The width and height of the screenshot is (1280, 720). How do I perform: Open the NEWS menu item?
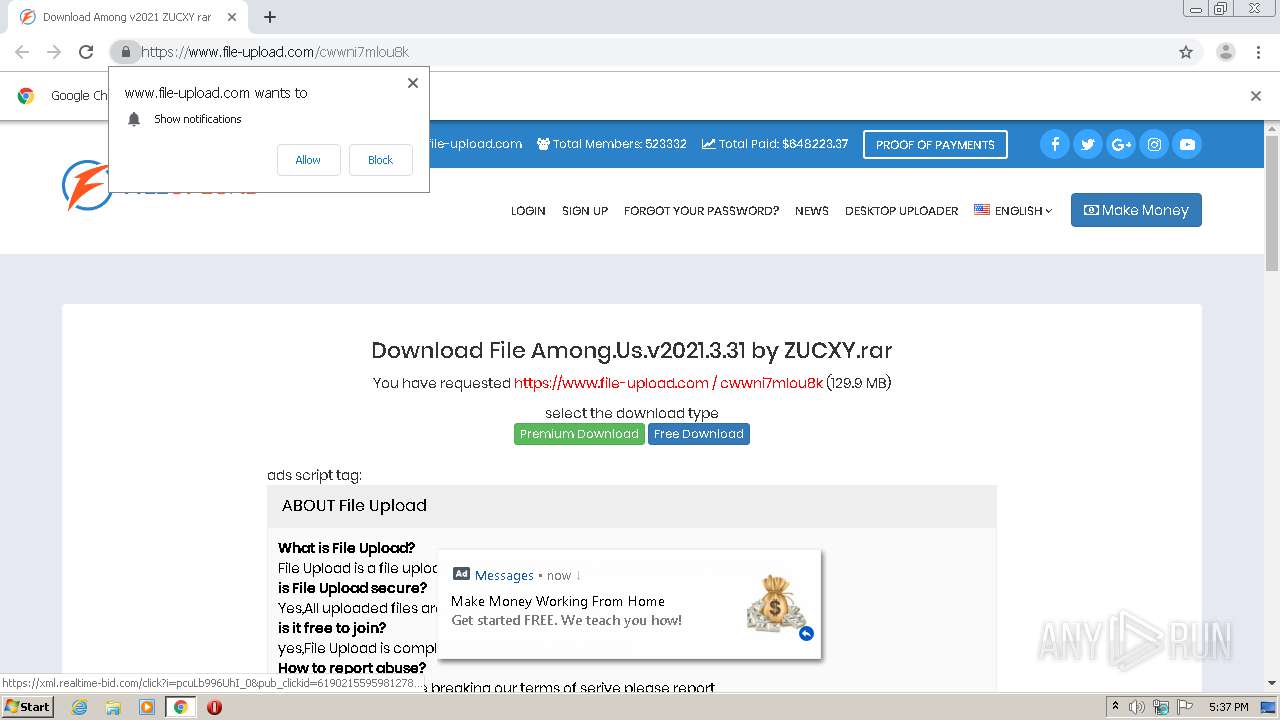tap(812, 211)
